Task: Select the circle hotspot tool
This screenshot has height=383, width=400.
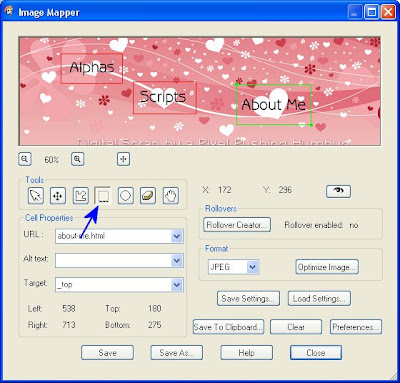Action: 126,195
